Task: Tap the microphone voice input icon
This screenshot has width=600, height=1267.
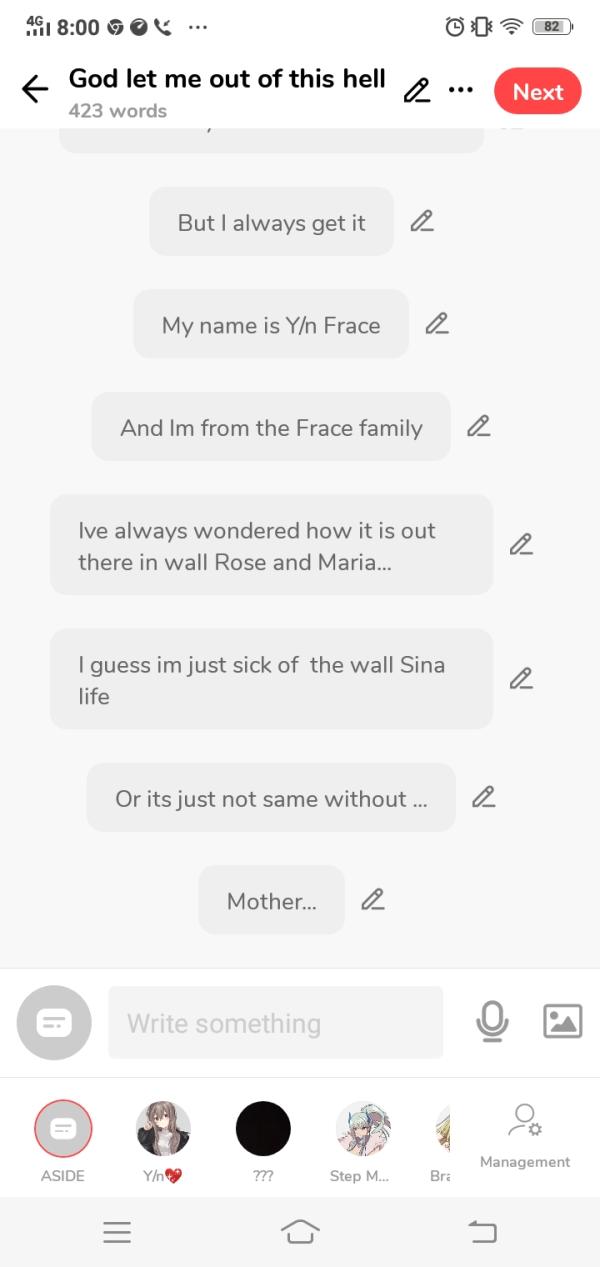Action: point(492,1021)
